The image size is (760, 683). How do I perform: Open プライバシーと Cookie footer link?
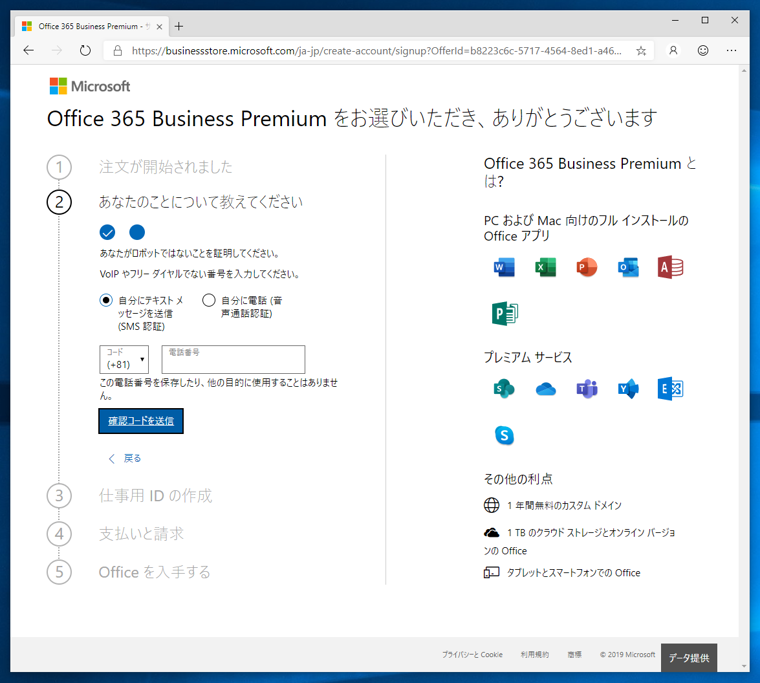click(x=472, y=654)
